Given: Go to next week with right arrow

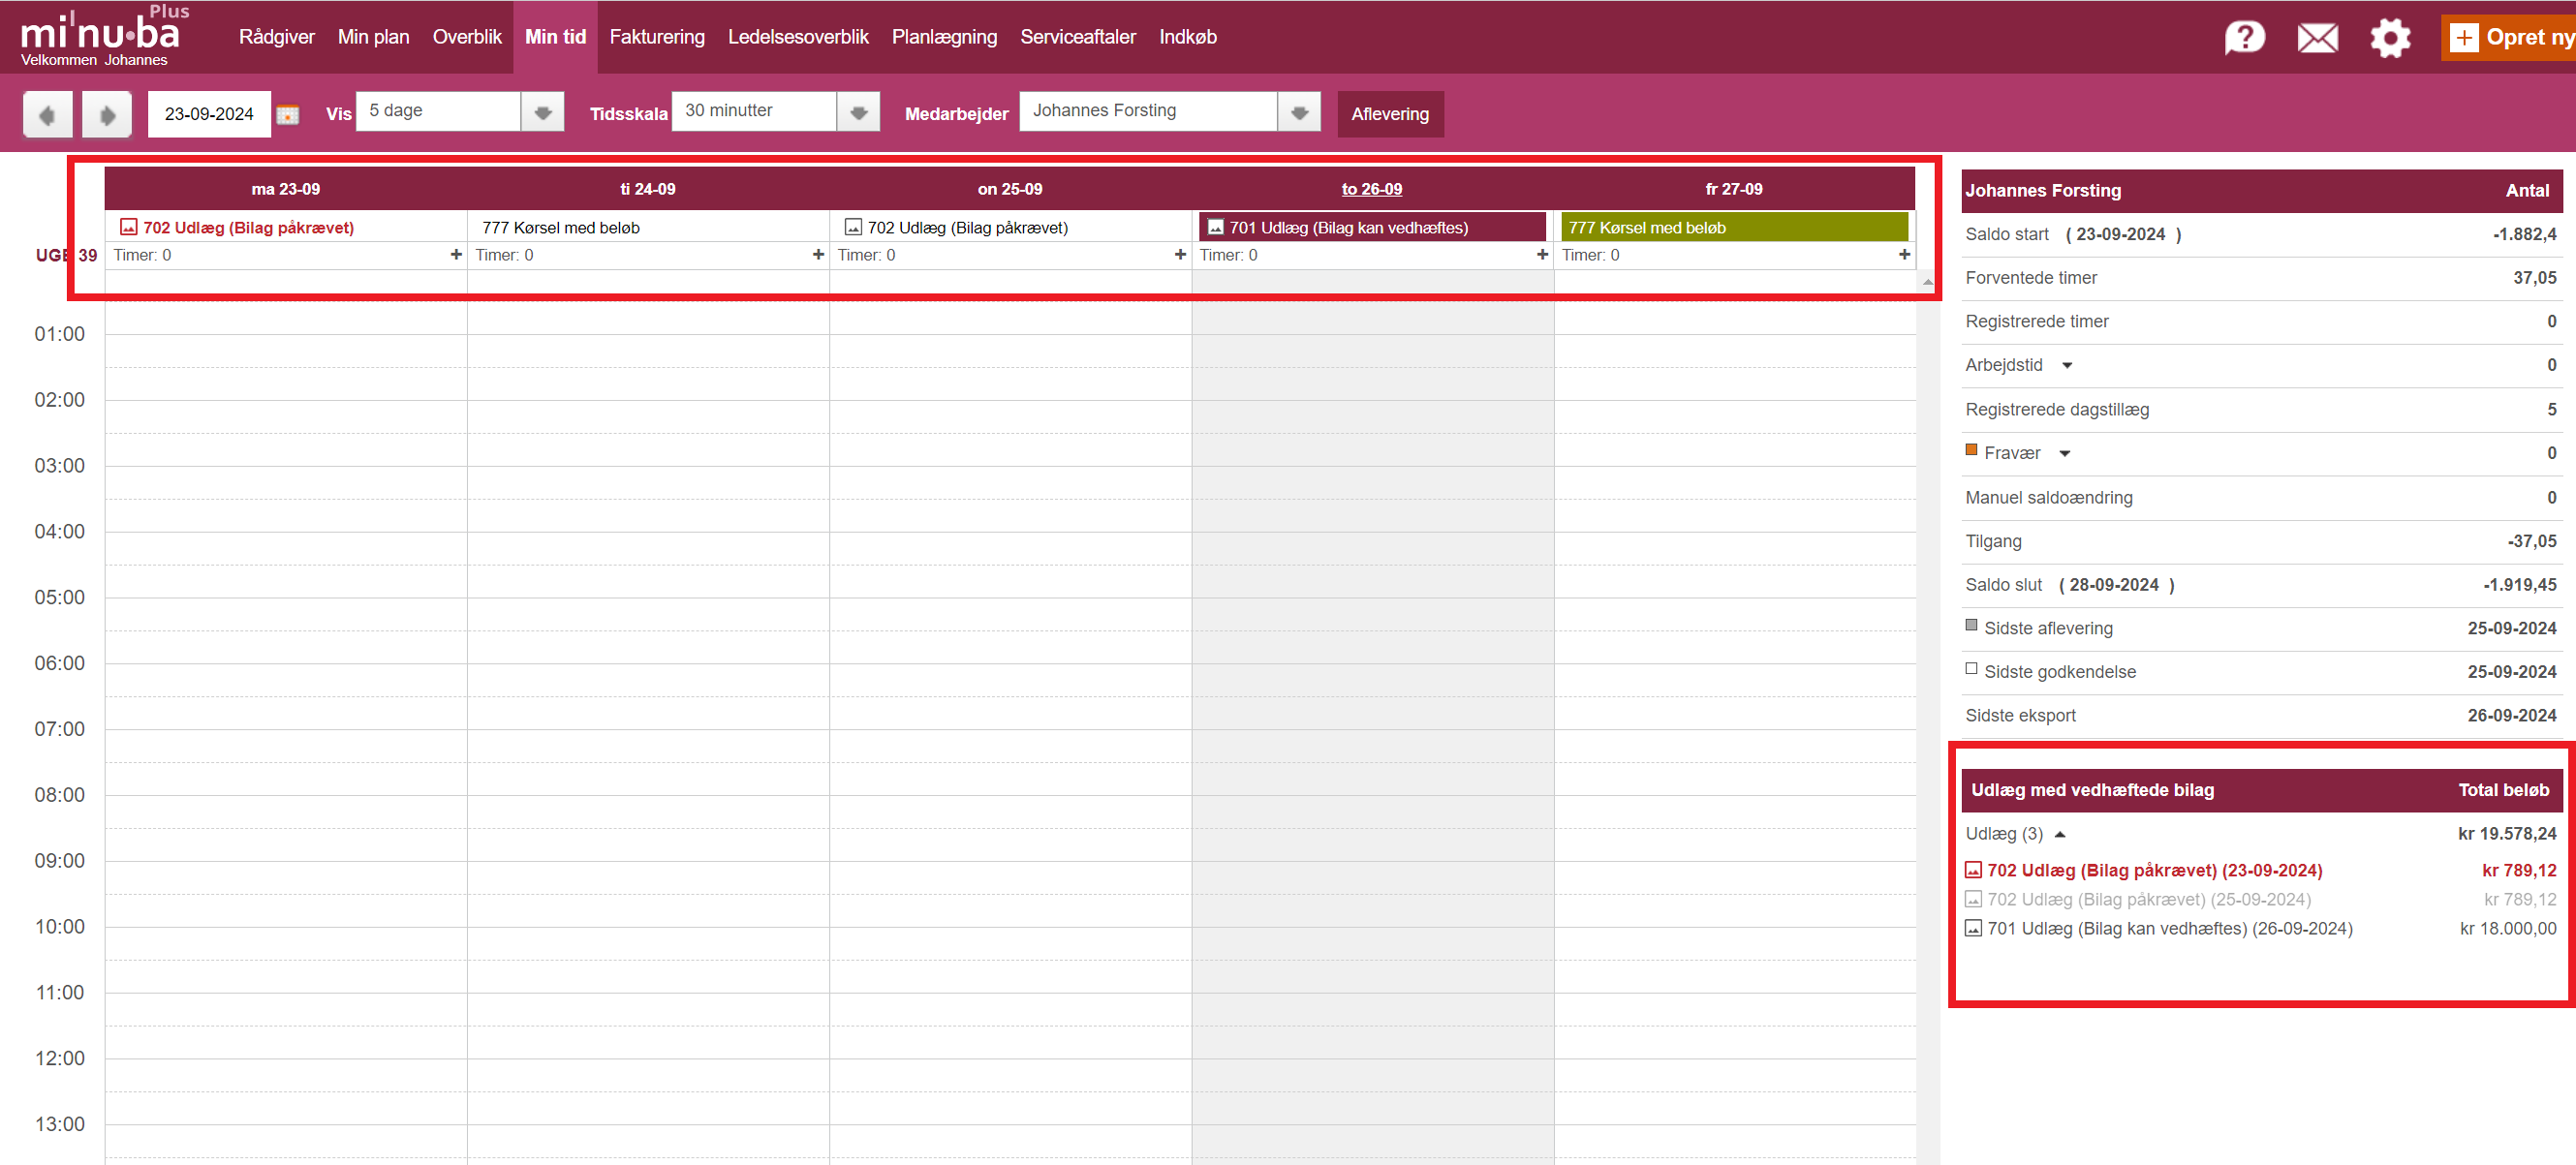Looking at the screenshot, I should point(107,114).
